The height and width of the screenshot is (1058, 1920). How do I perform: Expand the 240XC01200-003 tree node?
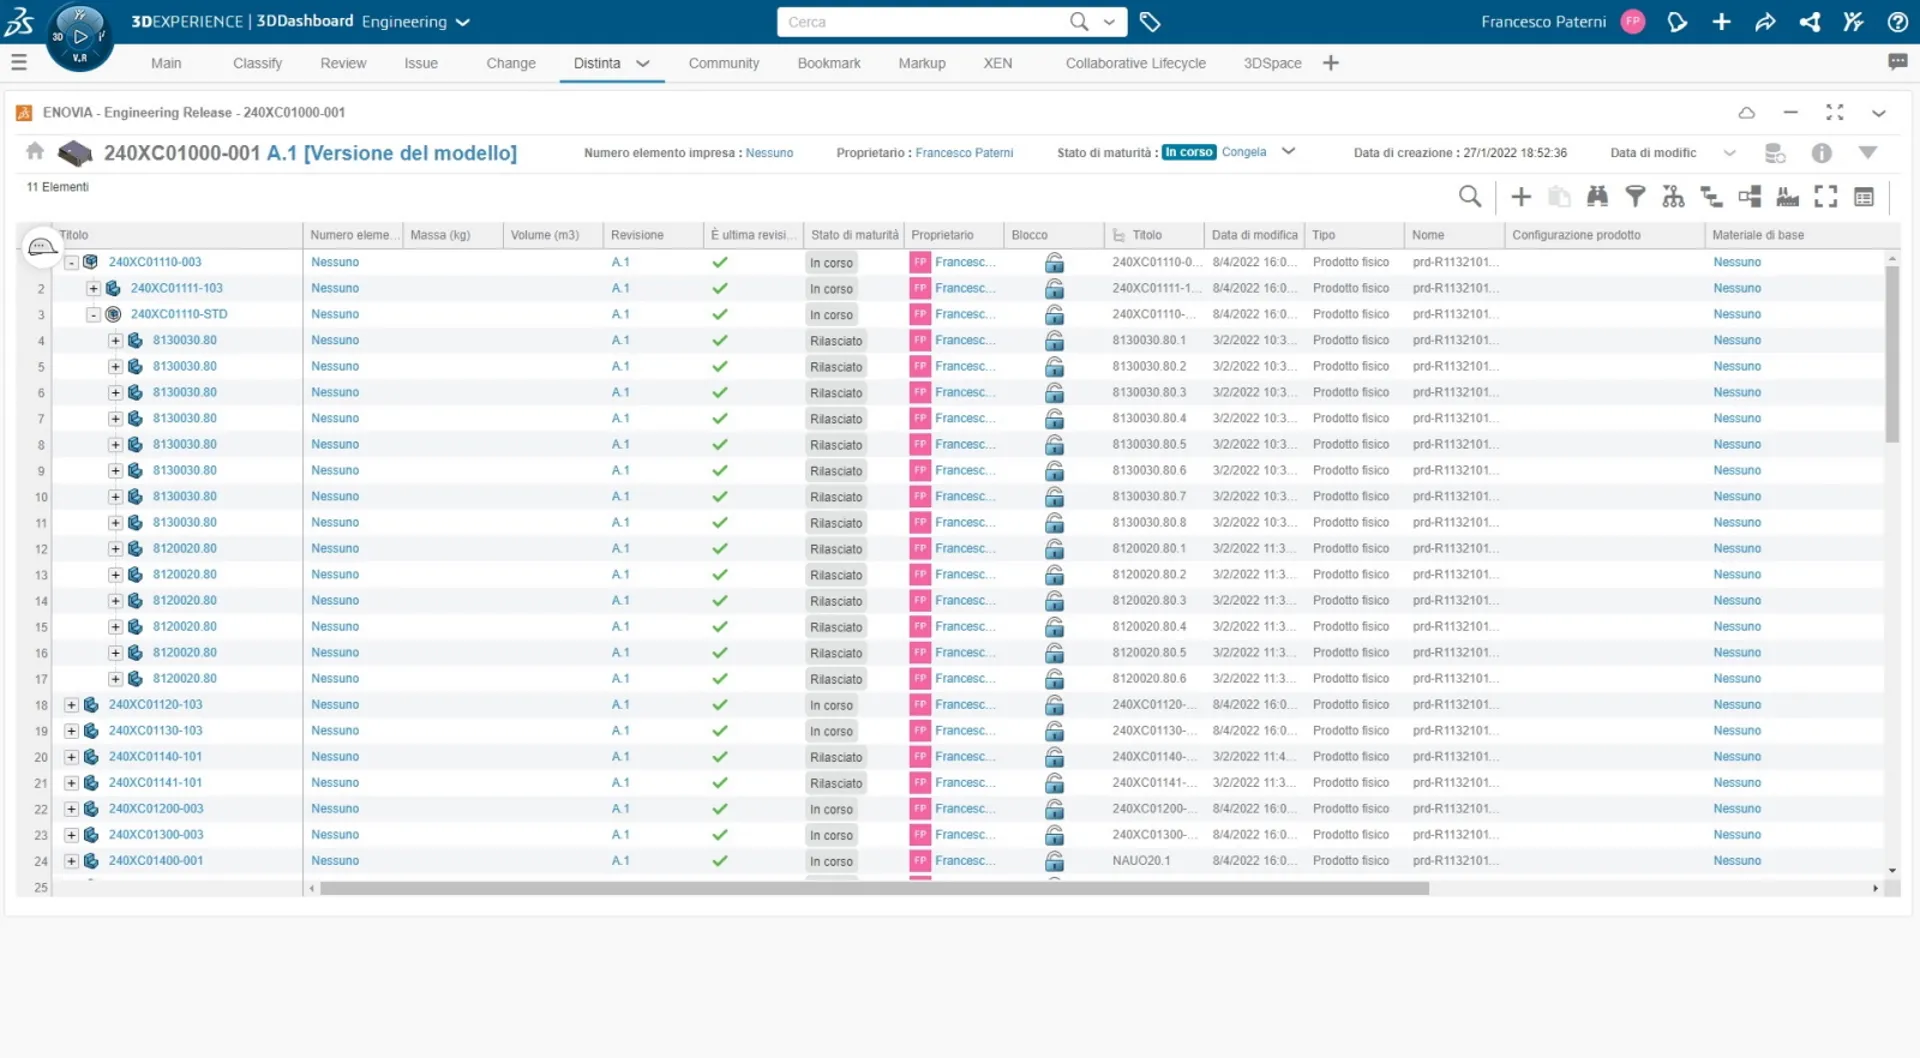click(x=71, y=809)
